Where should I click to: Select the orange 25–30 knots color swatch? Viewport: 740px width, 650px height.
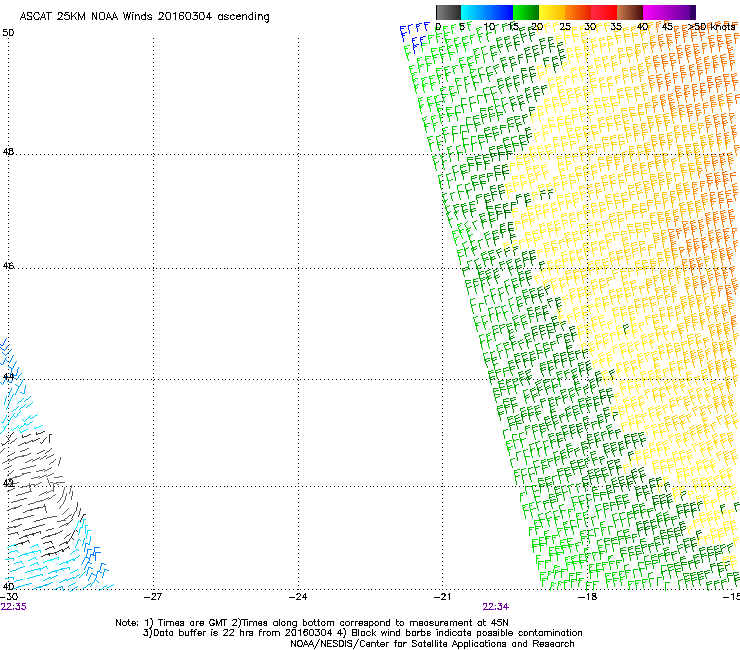point(578,12)
